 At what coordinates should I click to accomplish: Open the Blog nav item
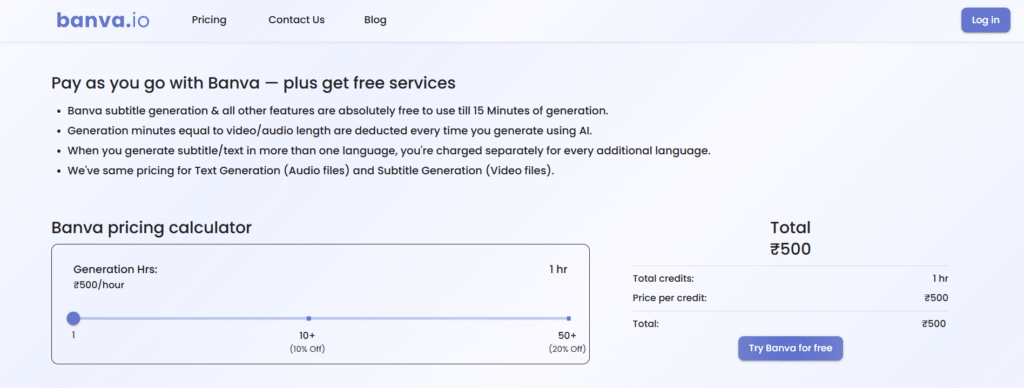click(376, 20)
